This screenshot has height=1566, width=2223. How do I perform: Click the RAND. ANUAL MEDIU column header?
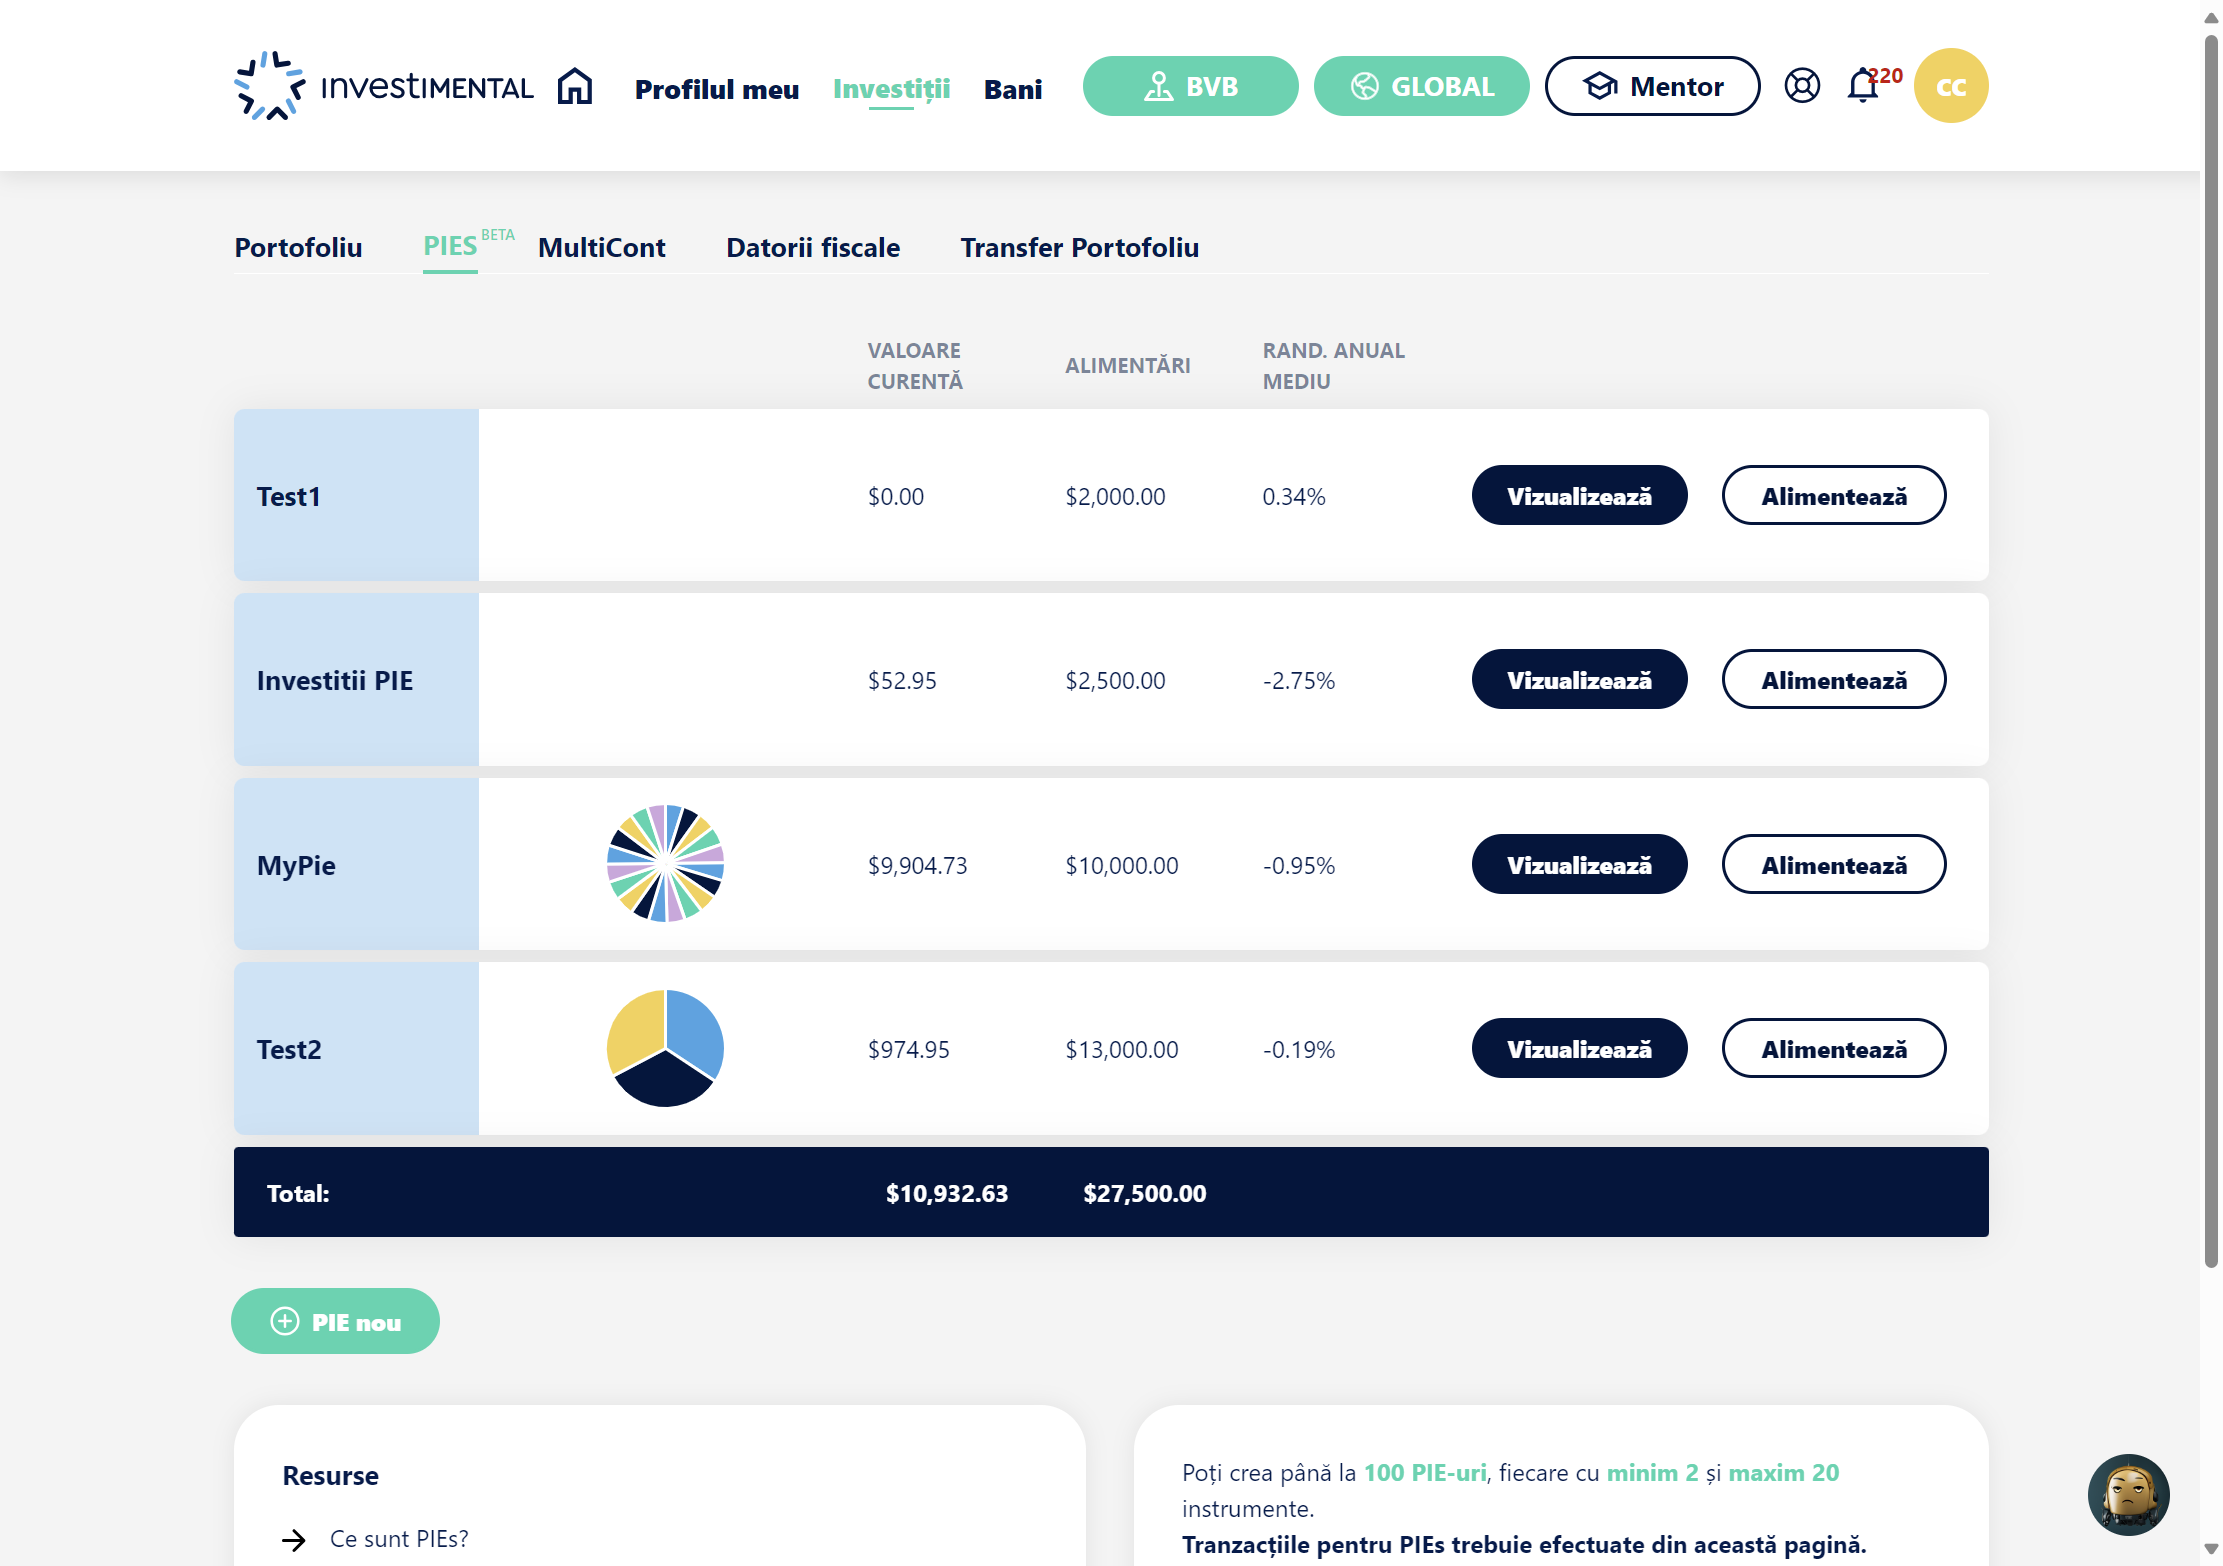(1334, 366)
